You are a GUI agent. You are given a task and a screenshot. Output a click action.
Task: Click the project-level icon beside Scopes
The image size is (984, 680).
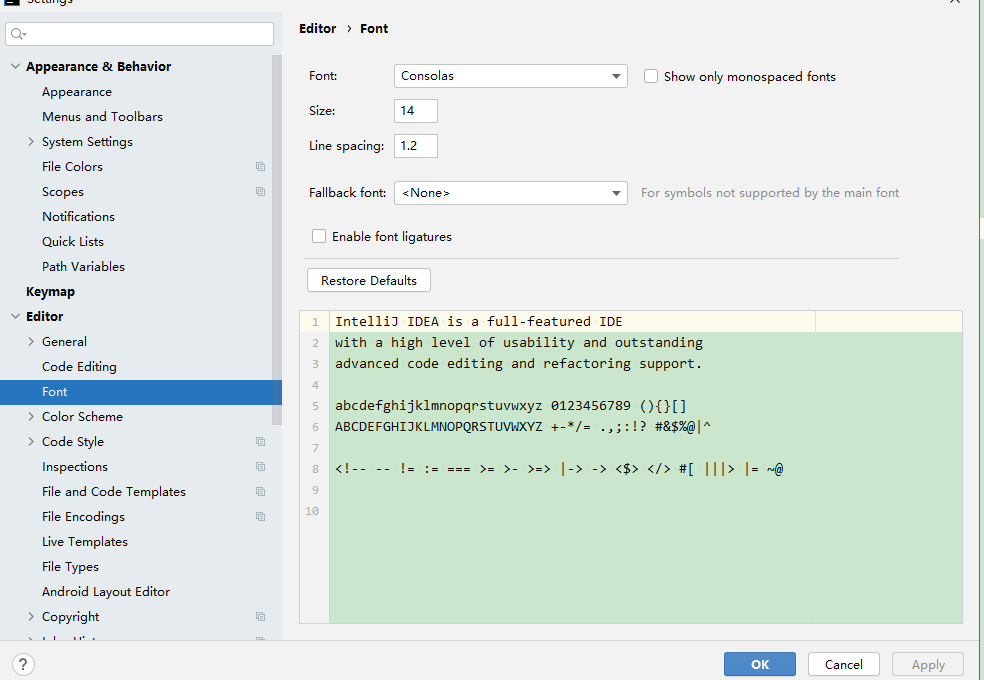pos(260,192)
